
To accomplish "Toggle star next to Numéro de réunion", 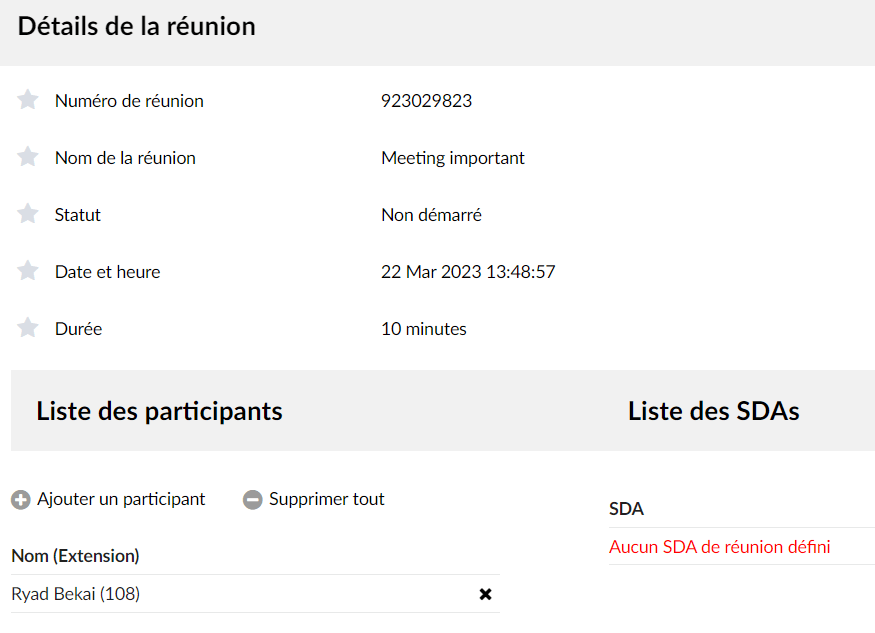I will [x=27, y=100].
